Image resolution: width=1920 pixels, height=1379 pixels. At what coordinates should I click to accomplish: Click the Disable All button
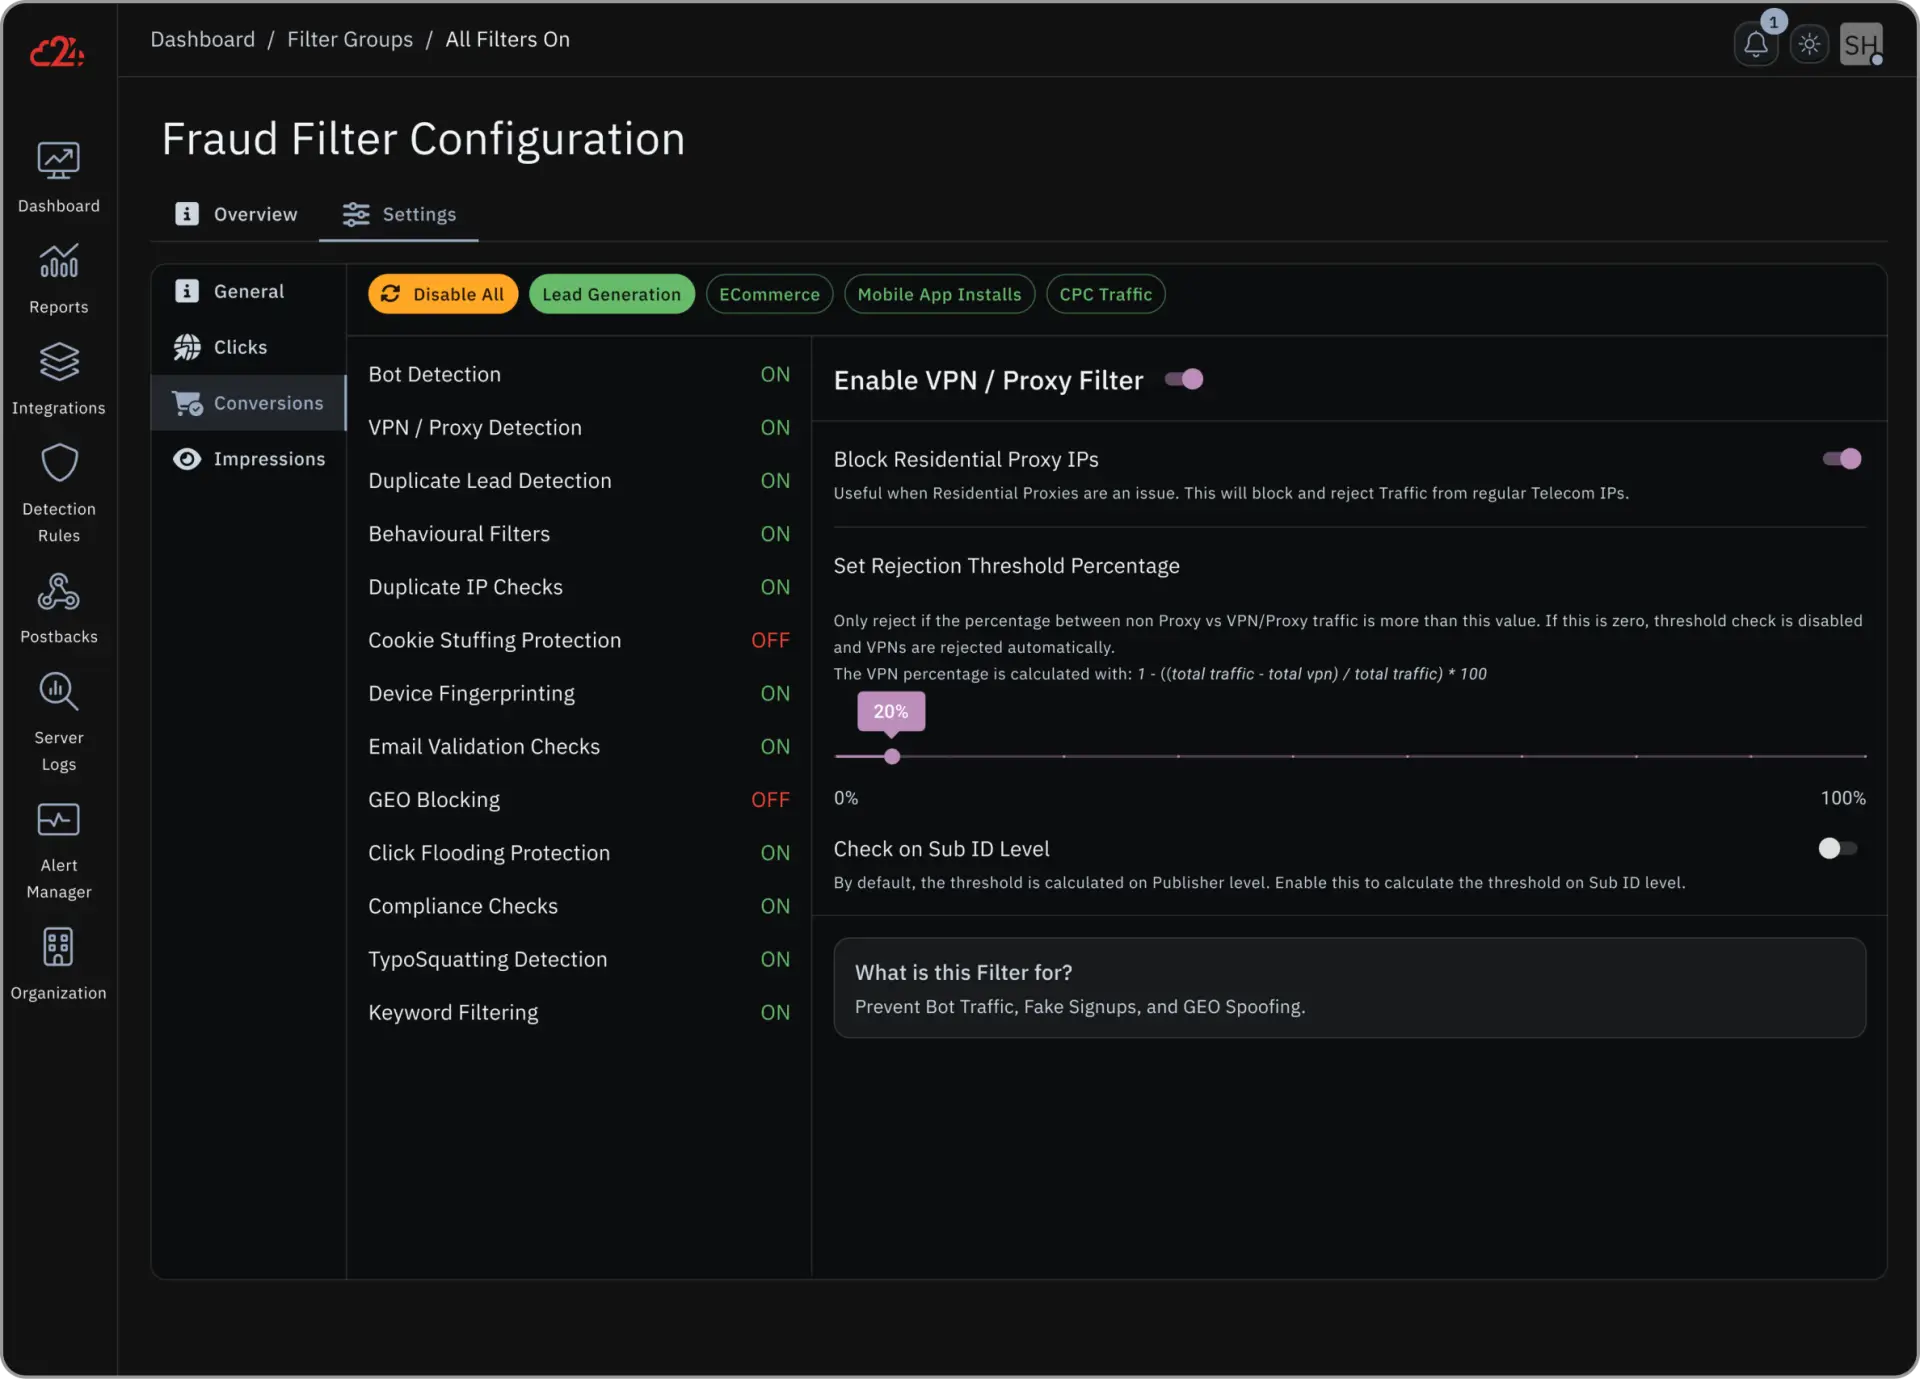[x=443, y=294]
